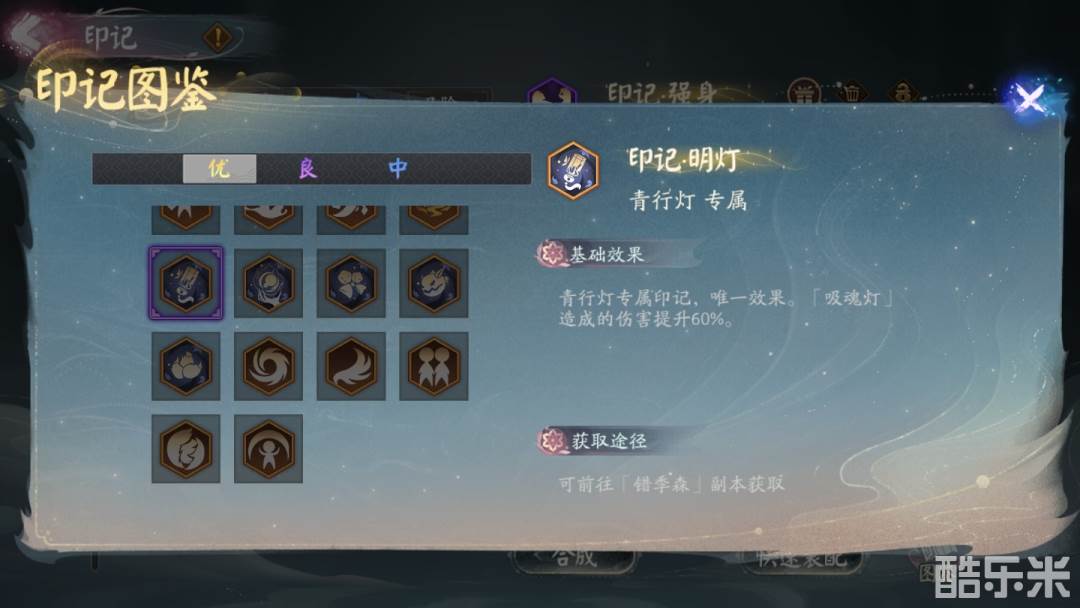The width and height of the screenshot is (1080, 608).
Task: Open the exclamation info icon beside 印记
Action: click(x=218, y=37)
